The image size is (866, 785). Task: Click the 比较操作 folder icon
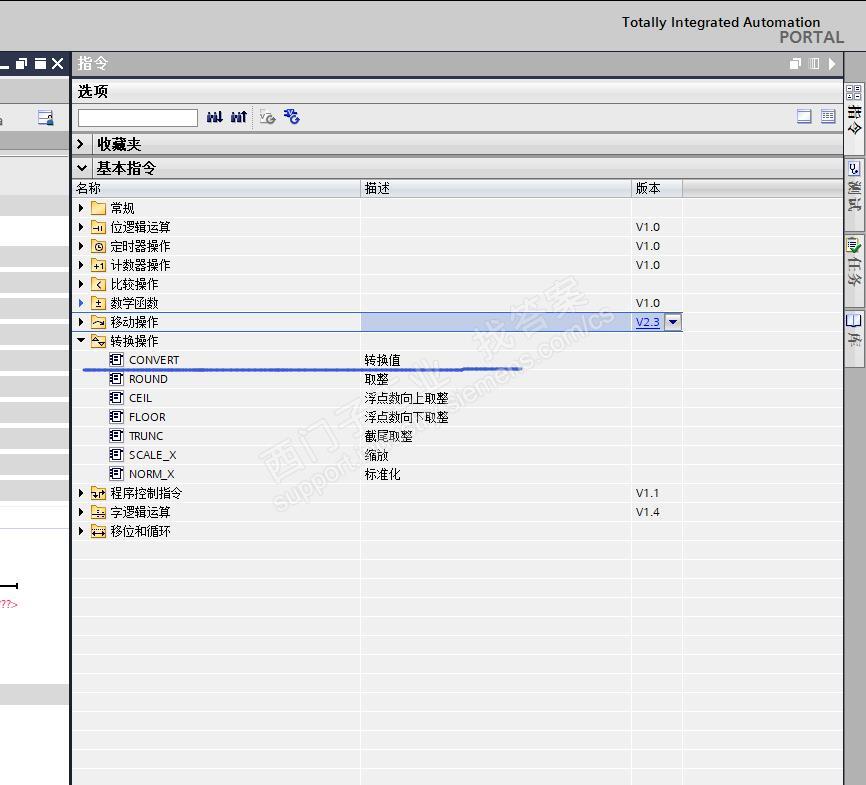(x=98, y=284)
